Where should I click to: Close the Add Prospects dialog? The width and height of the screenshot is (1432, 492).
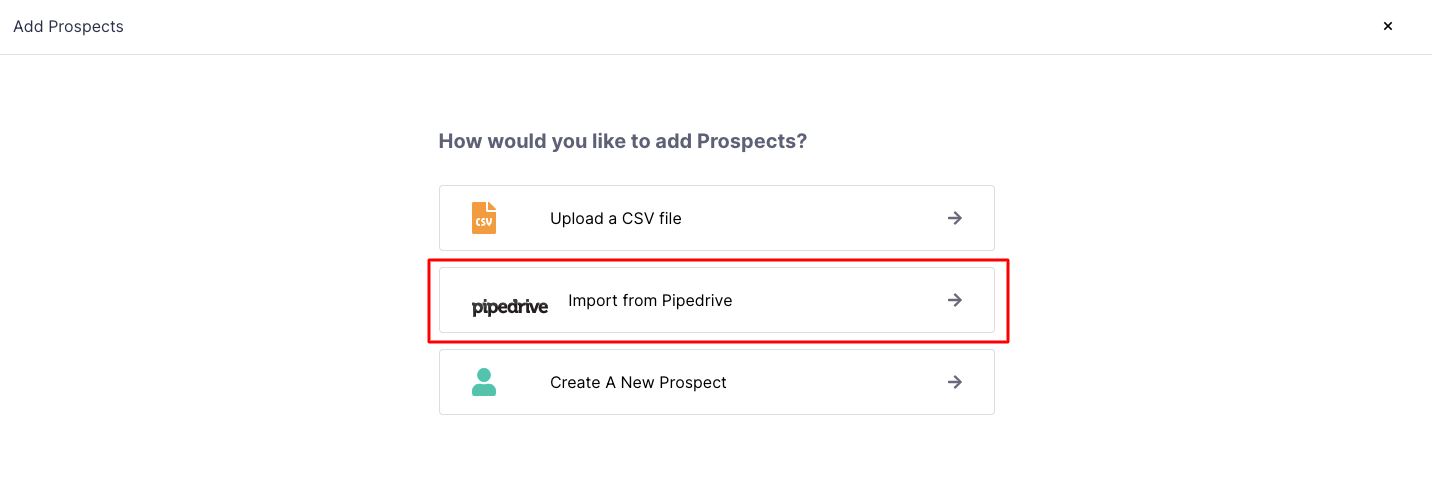(1387, 27)
